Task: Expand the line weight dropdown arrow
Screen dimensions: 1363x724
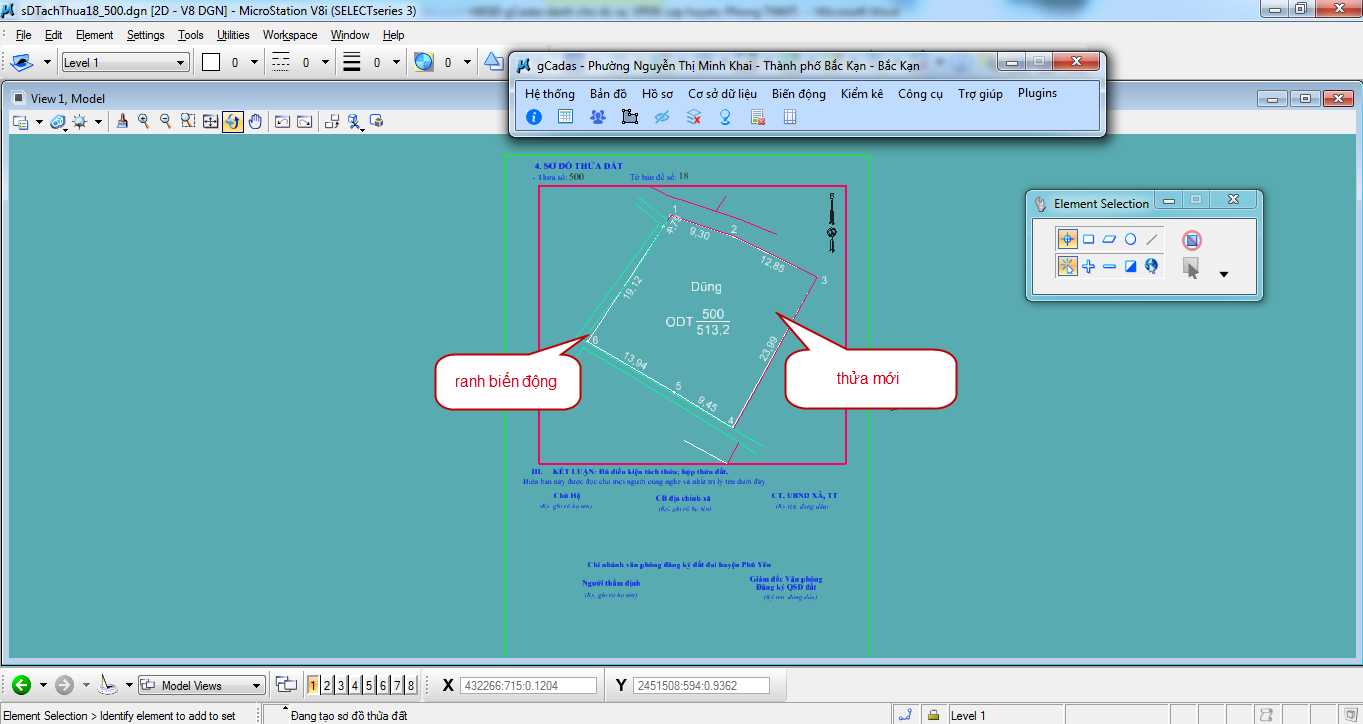Action: (x=396, y=63)
